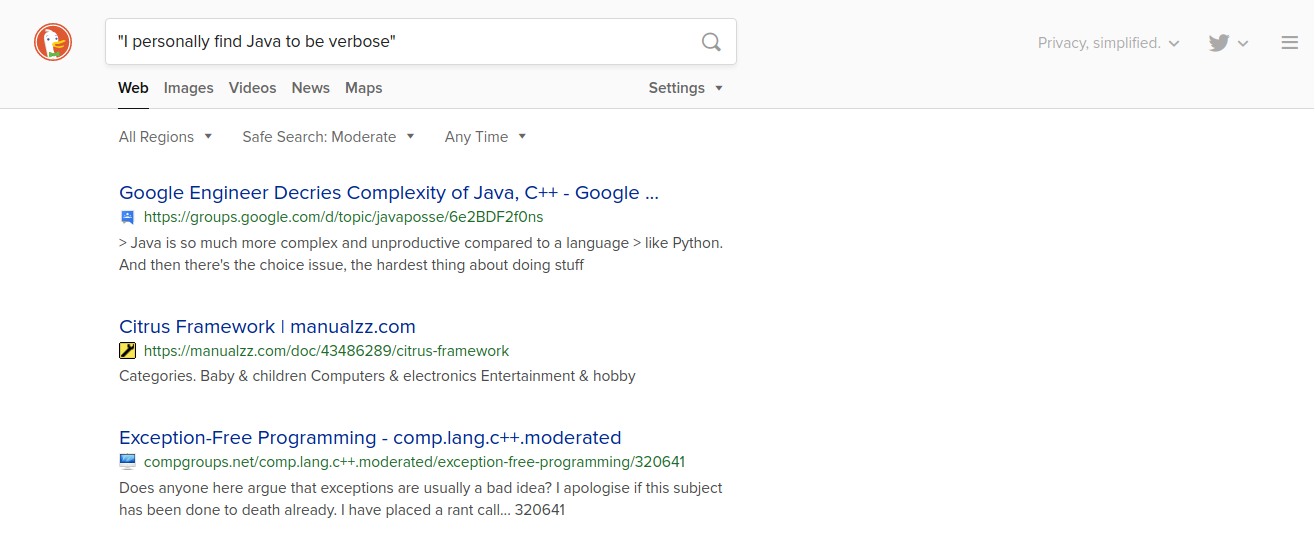Click the manualzz wrench favicon
This screenshot has height=546, width=1315.
(x=127, y=351)
